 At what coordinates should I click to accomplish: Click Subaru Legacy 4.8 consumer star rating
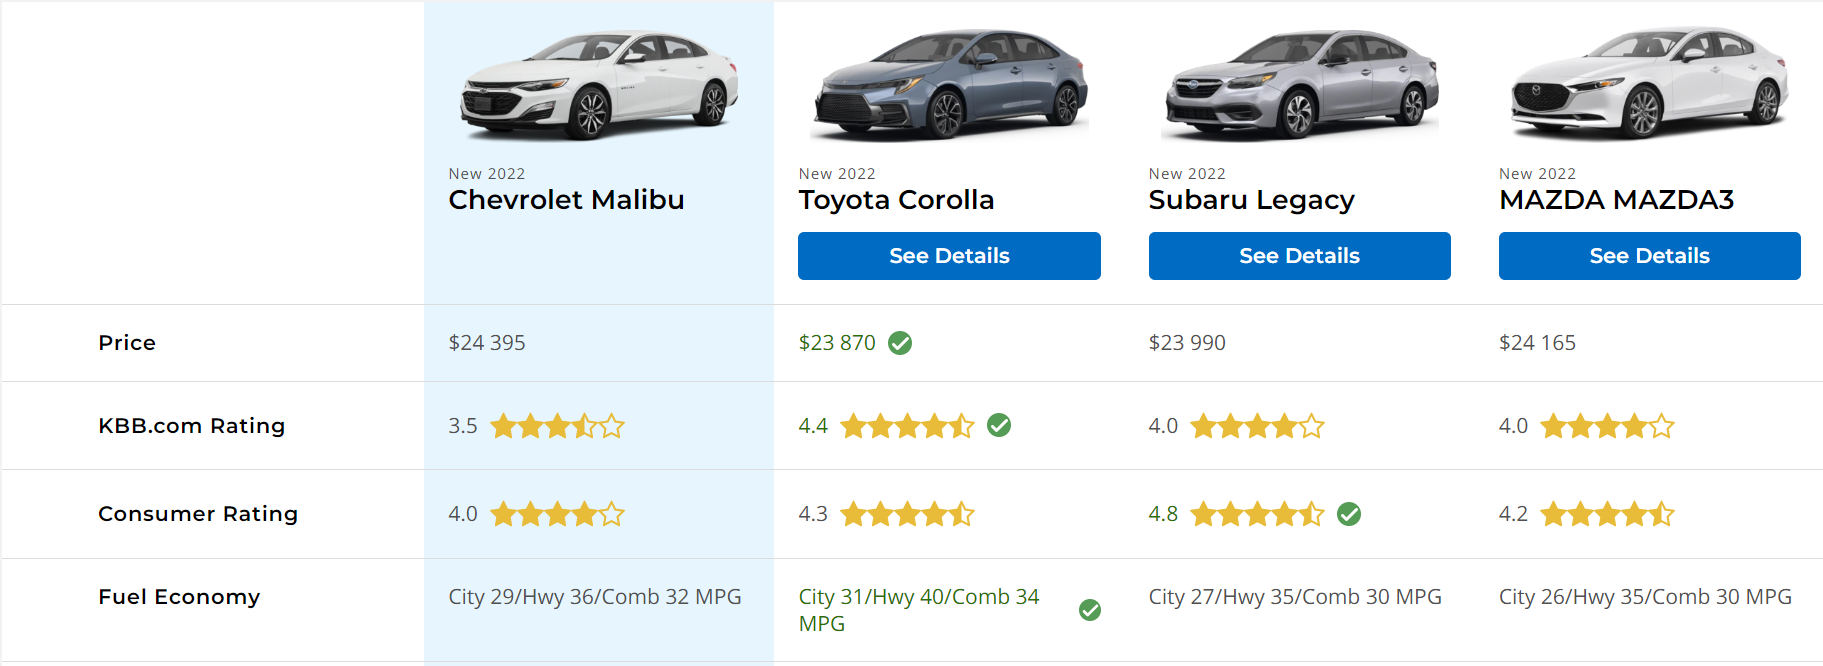[x=1257, y=514]
